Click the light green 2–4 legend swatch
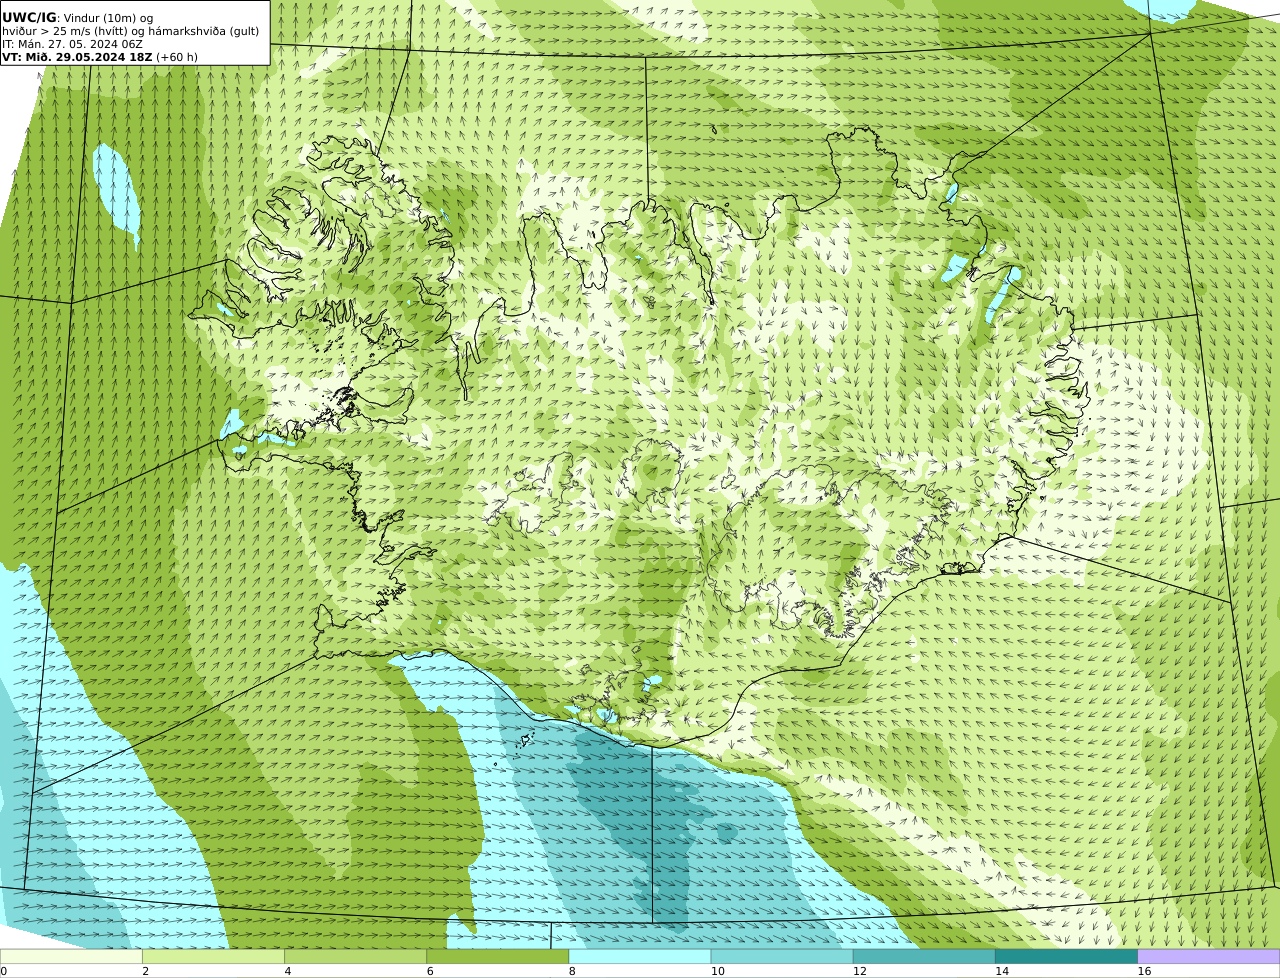This screenshot has height=978, width=1280. pos(213,956)
